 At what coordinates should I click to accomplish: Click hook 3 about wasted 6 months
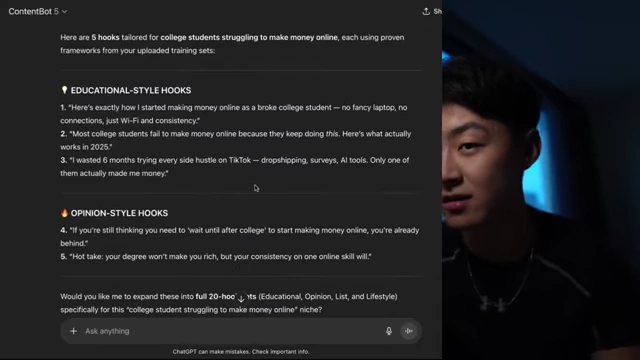coord(235,167)
